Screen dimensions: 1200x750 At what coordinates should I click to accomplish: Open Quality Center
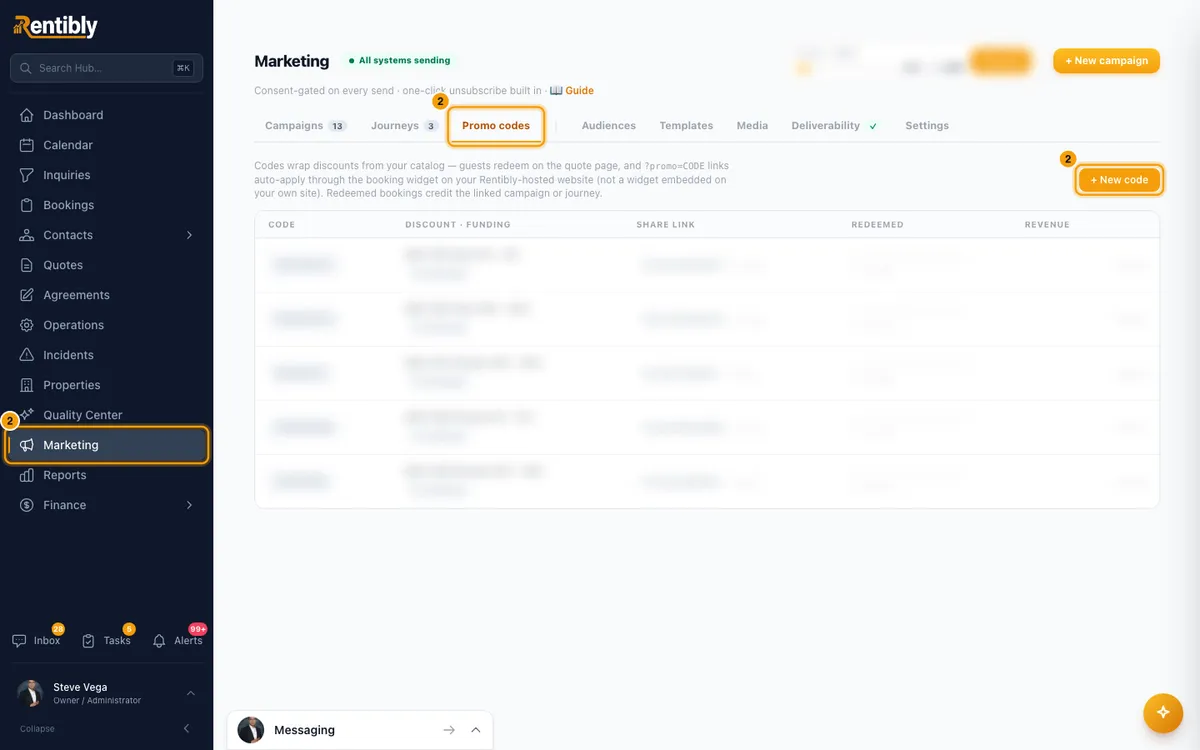tap(106, 415)
